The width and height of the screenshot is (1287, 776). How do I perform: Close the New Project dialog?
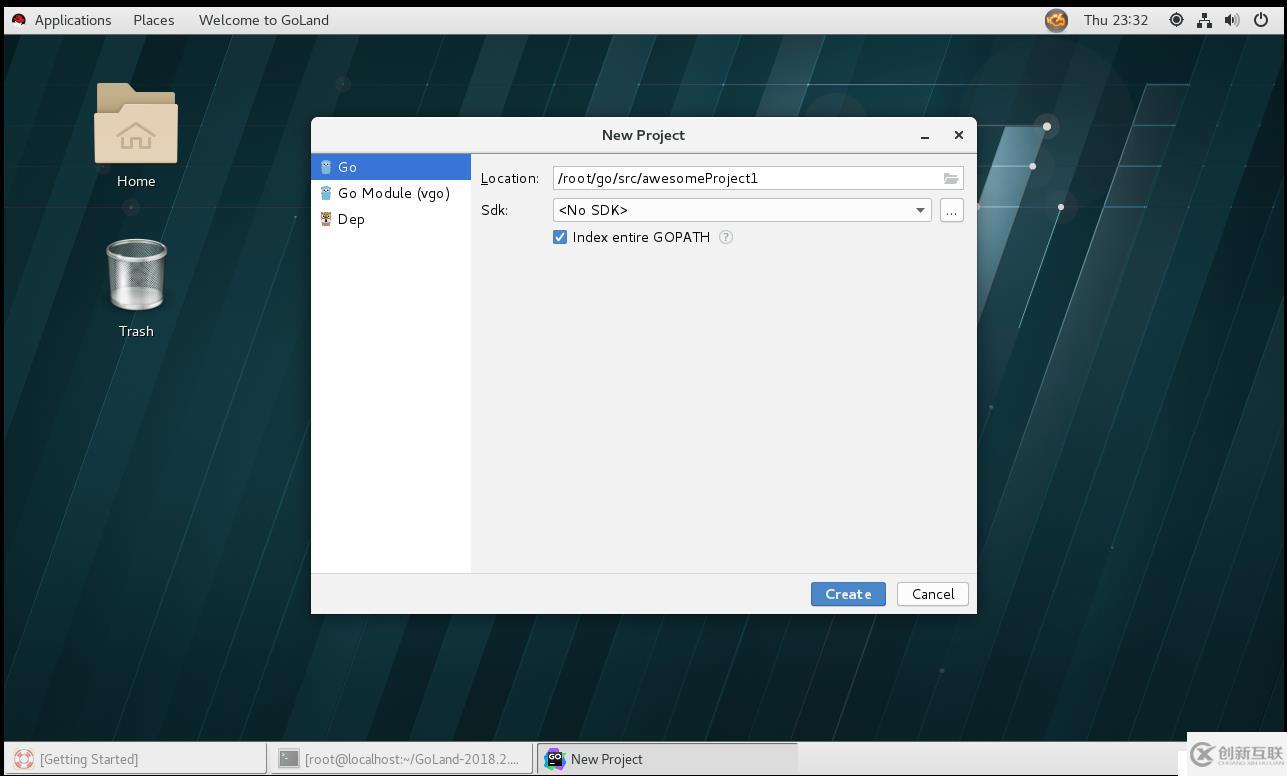[959, 135]
